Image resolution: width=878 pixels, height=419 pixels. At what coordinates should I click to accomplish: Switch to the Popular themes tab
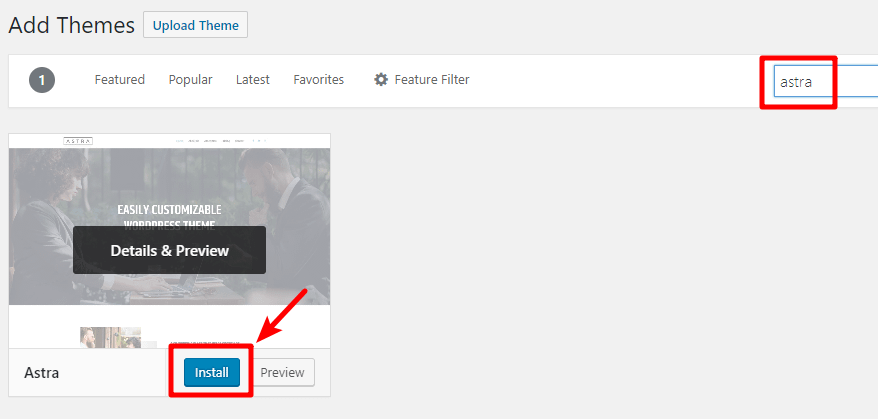(190, 80)
